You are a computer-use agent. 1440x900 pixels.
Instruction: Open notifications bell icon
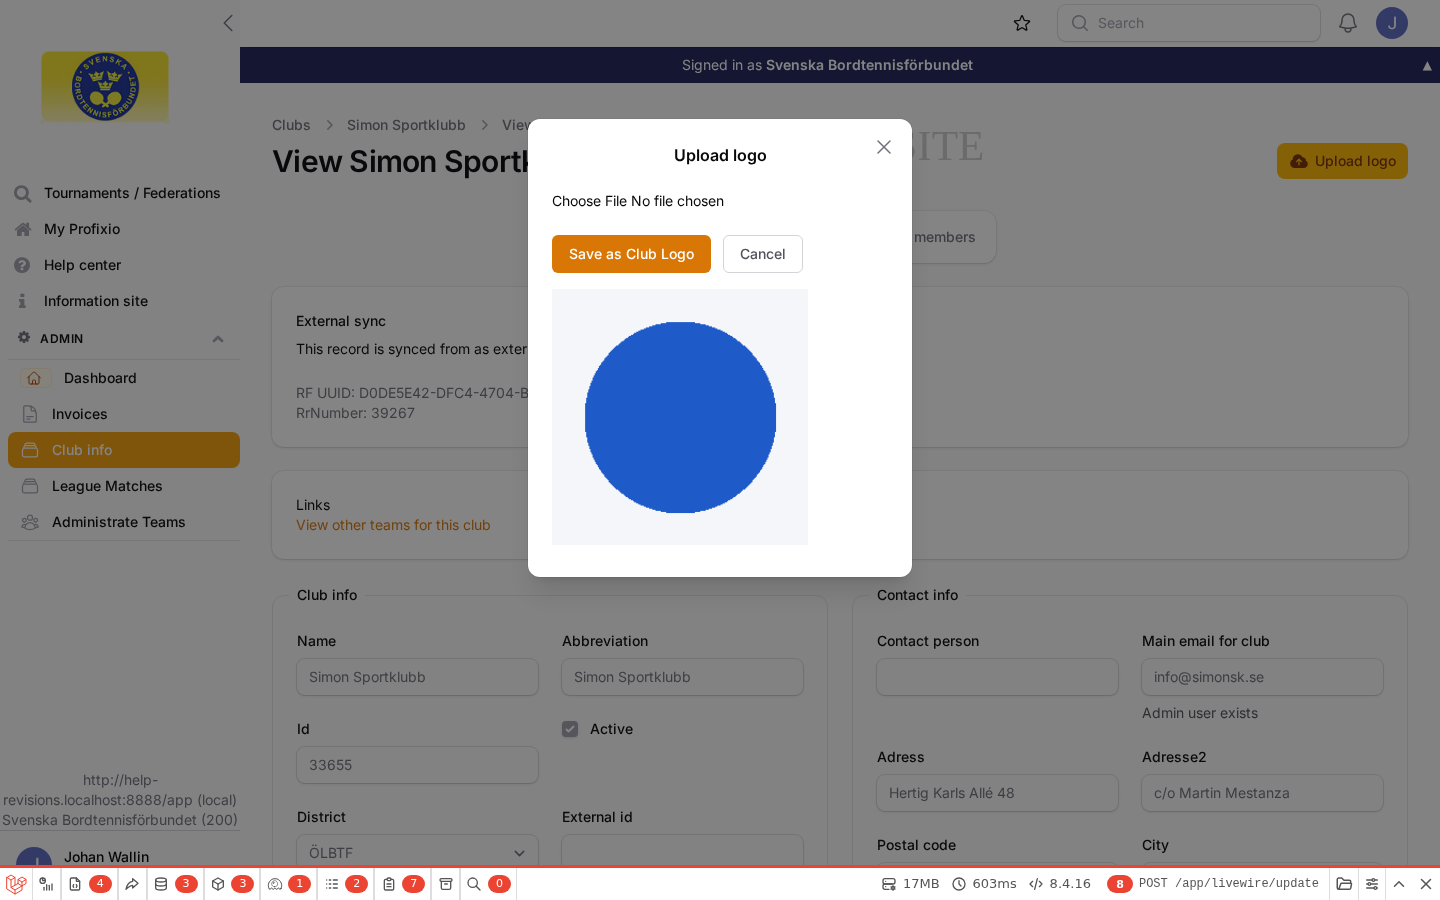[x=1348, y=23]
